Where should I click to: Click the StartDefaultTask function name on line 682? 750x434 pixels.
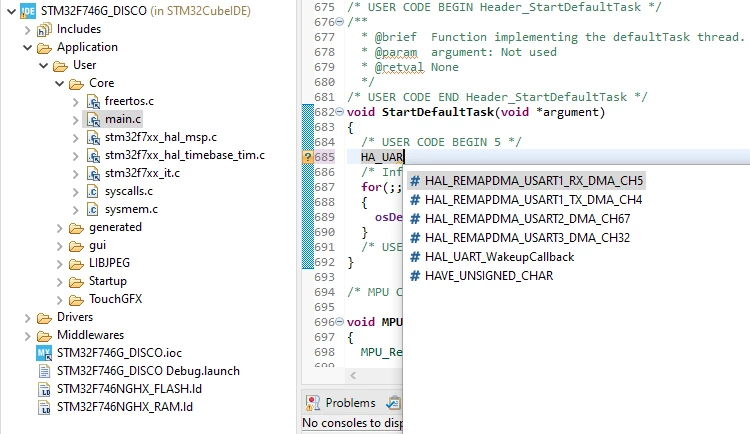438,112
